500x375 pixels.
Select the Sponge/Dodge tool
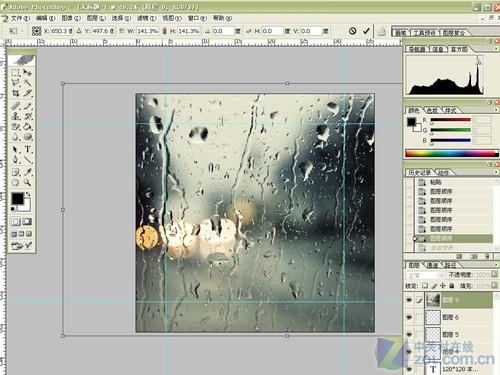(28, 137)
